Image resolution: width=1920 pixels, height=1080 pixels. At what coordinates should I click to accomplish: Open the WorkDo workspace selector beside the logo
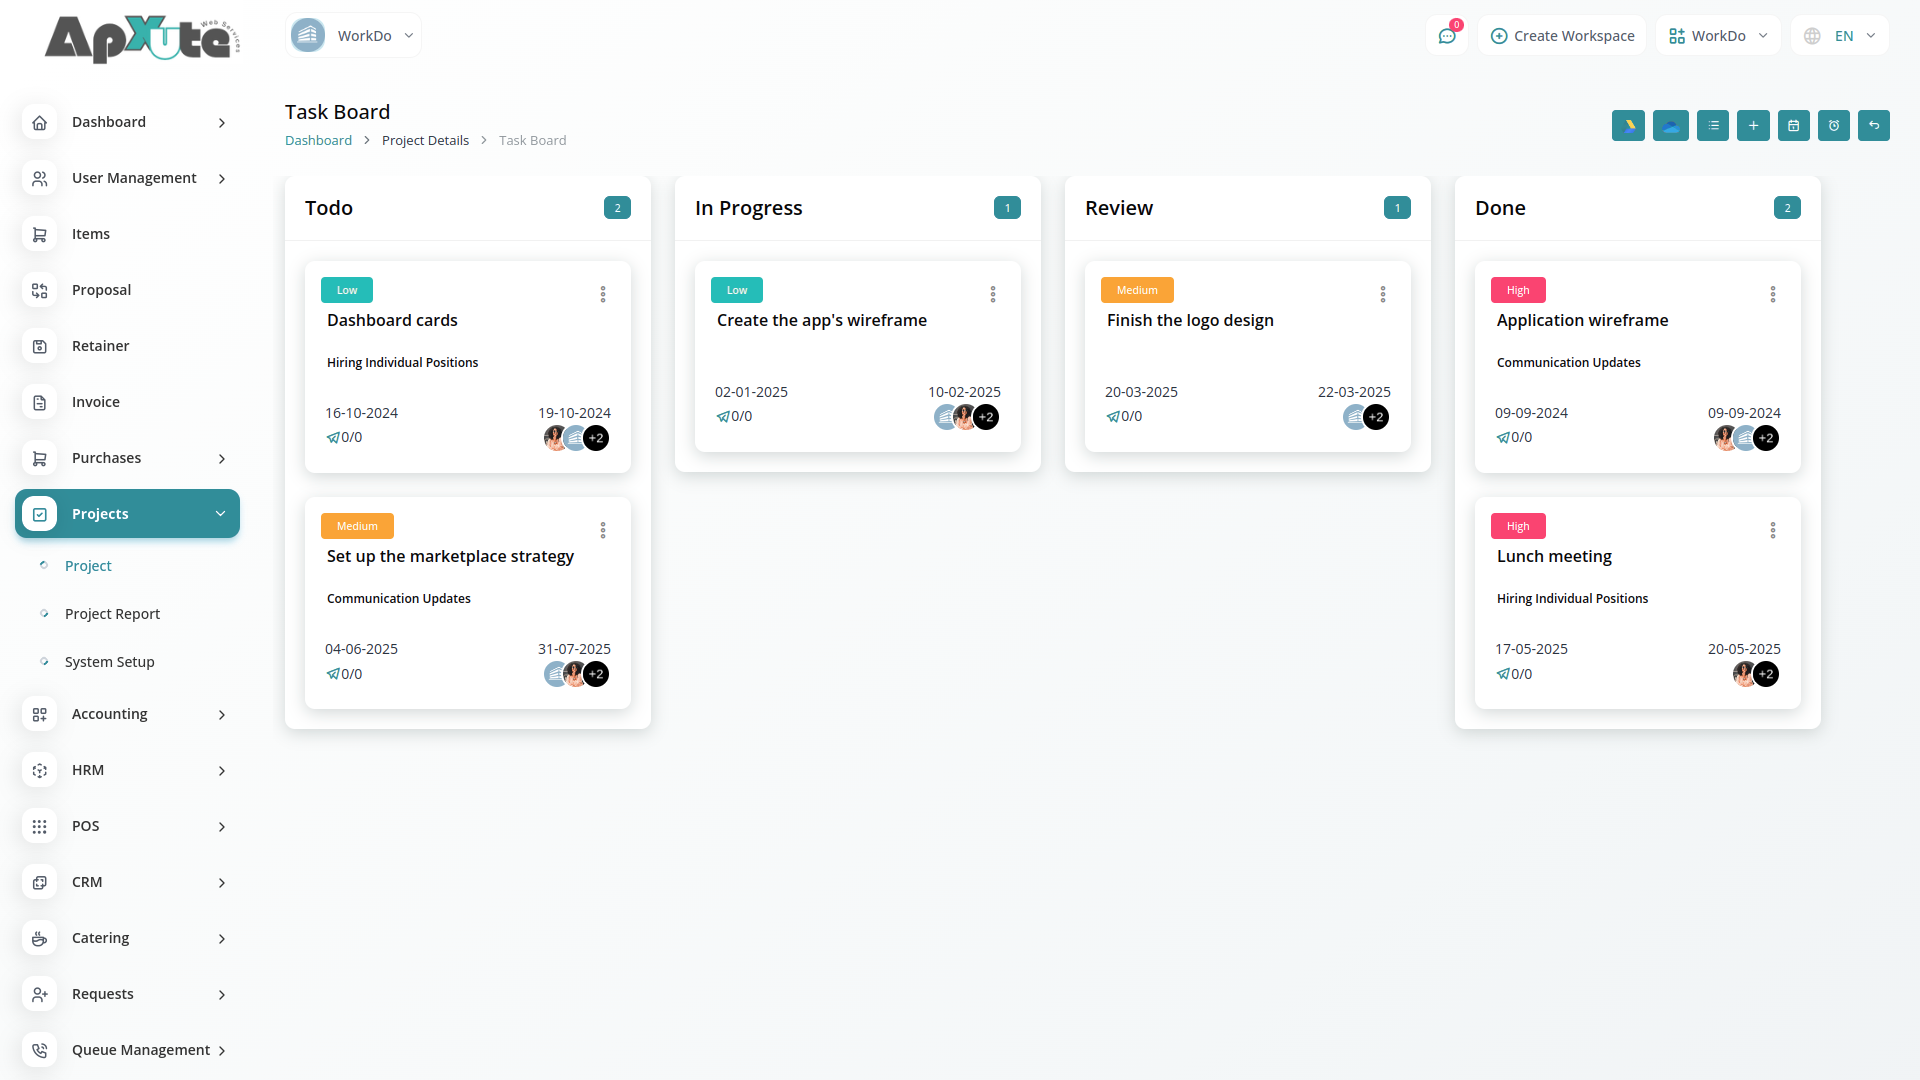(x=353, y=36)
